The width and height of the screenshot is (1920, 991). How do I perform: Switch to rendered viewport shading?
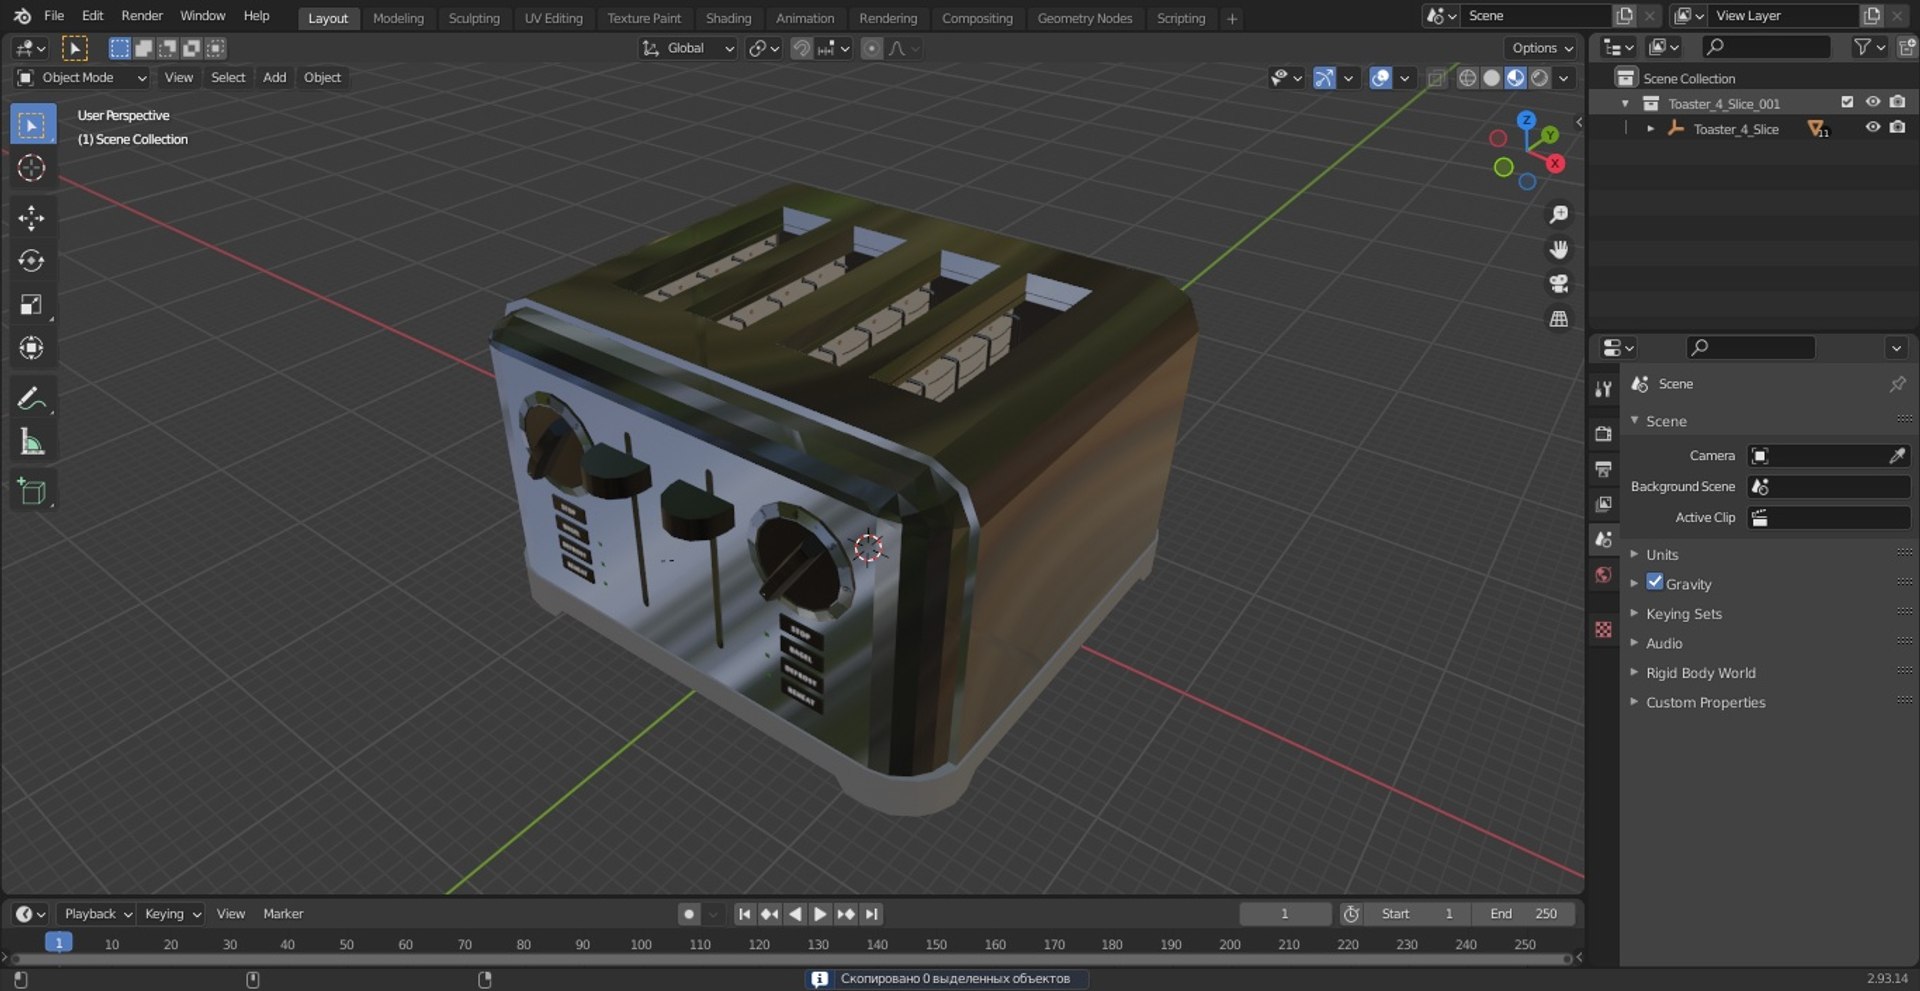1540,78
